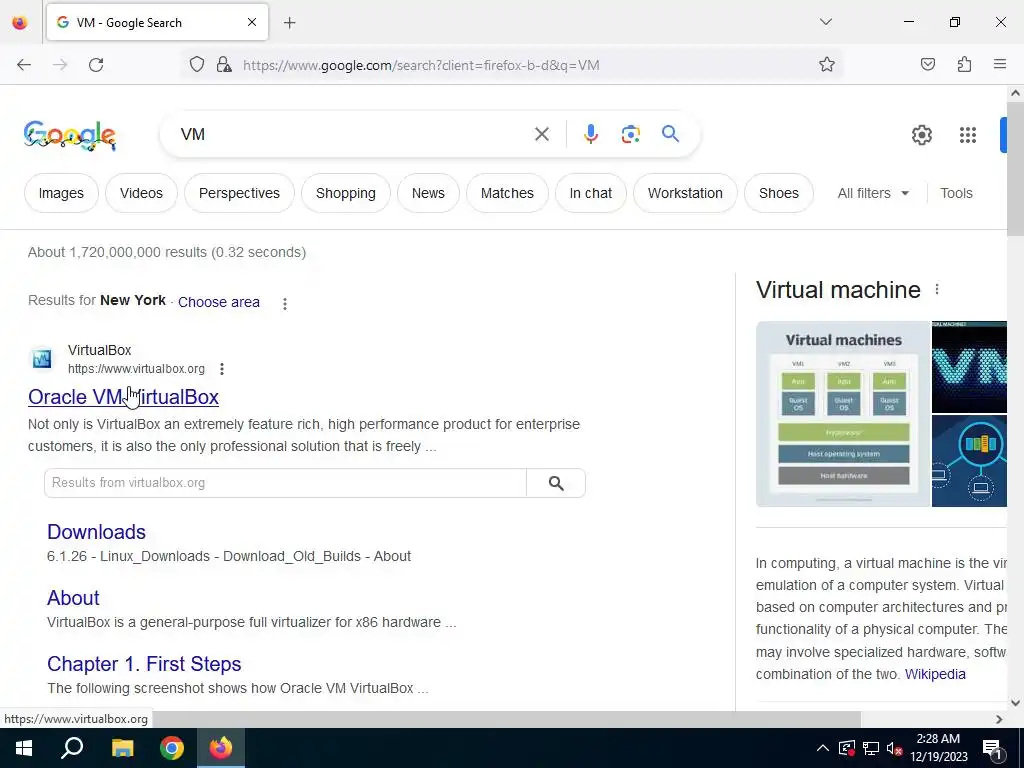Open Google quick settings gear

click(x=921, y=135)
